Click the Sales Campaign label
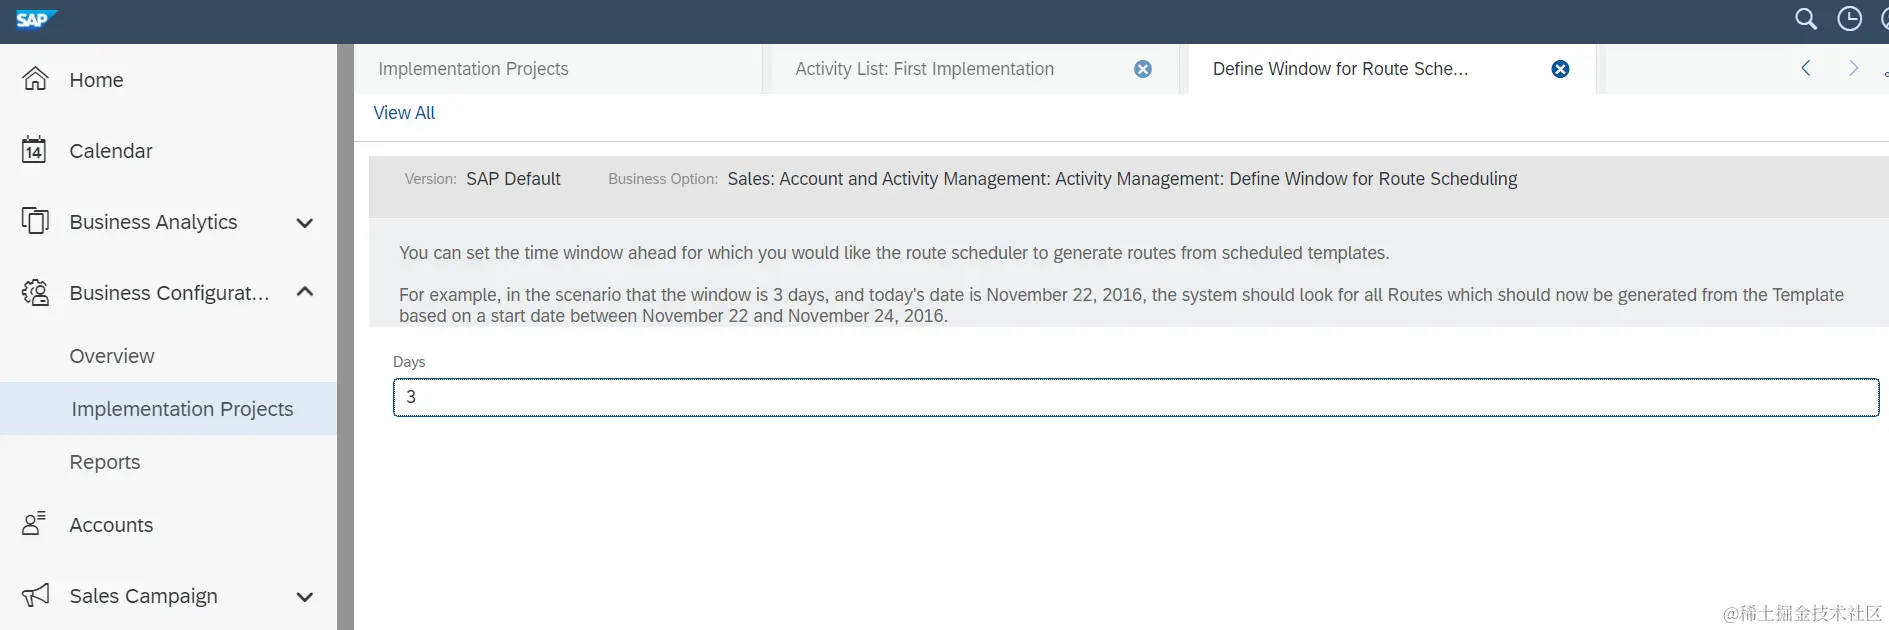The image size is (1889, 630). click(143, 596)
